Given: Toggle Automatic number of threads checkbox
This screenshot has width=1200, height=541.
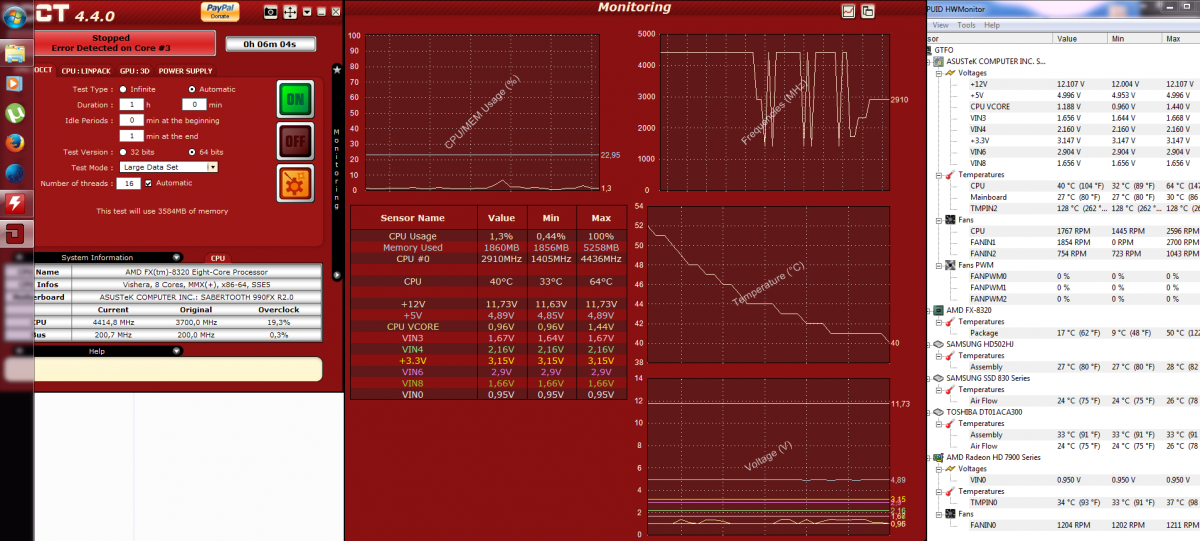Looking at the screenshot, I should pos(149,183).
